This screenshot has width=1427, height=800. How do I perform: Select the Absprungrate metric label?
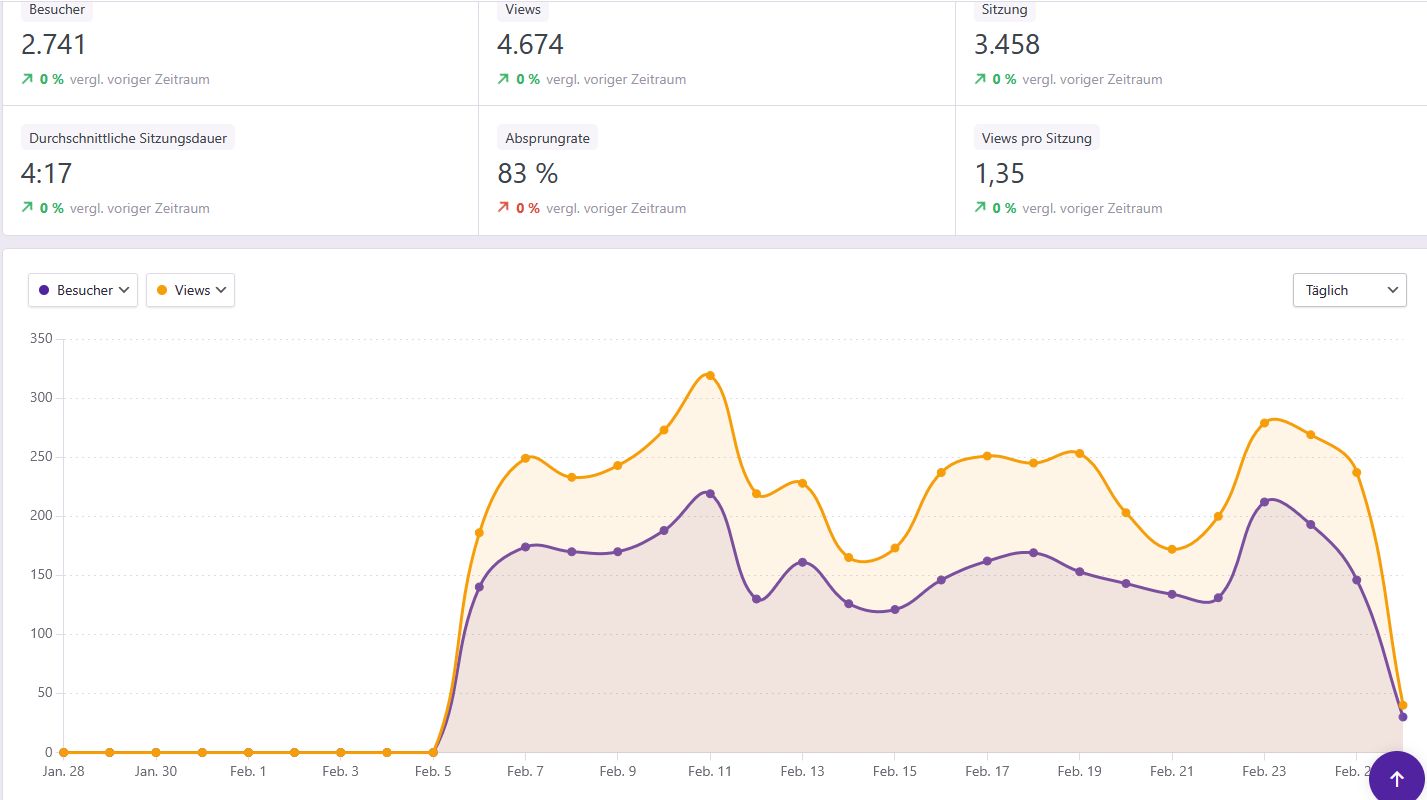pos(547,138)
